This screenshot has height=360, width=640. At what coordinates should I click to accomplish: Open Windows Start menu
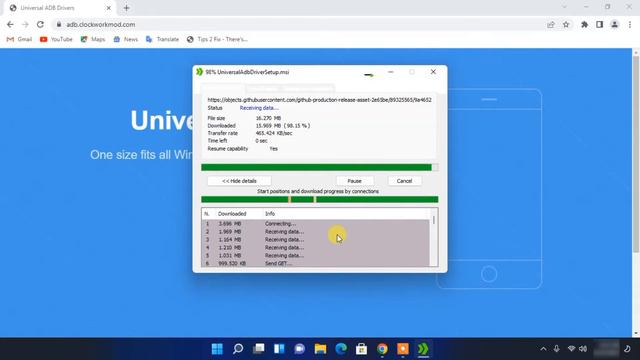(217, 349)
